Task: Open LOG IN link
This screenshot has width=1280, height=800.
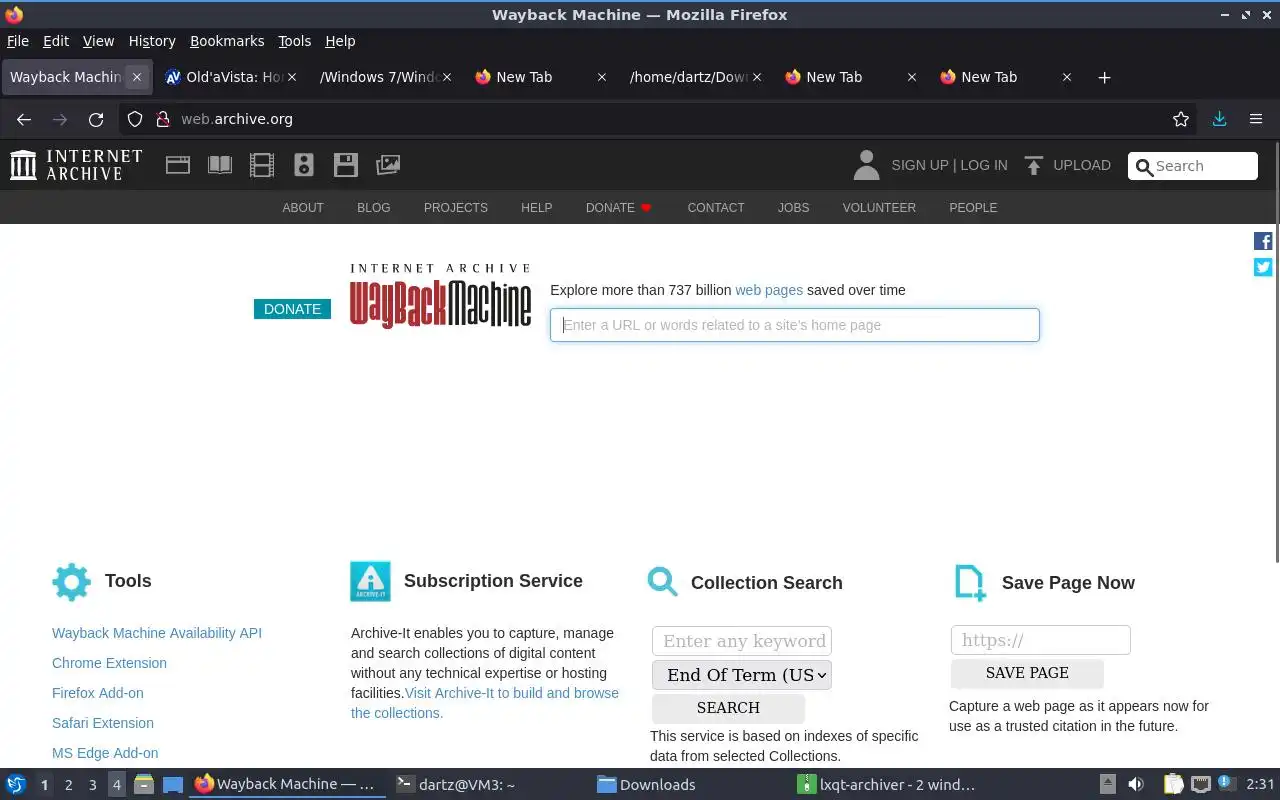Action: [x=984, y=165]
